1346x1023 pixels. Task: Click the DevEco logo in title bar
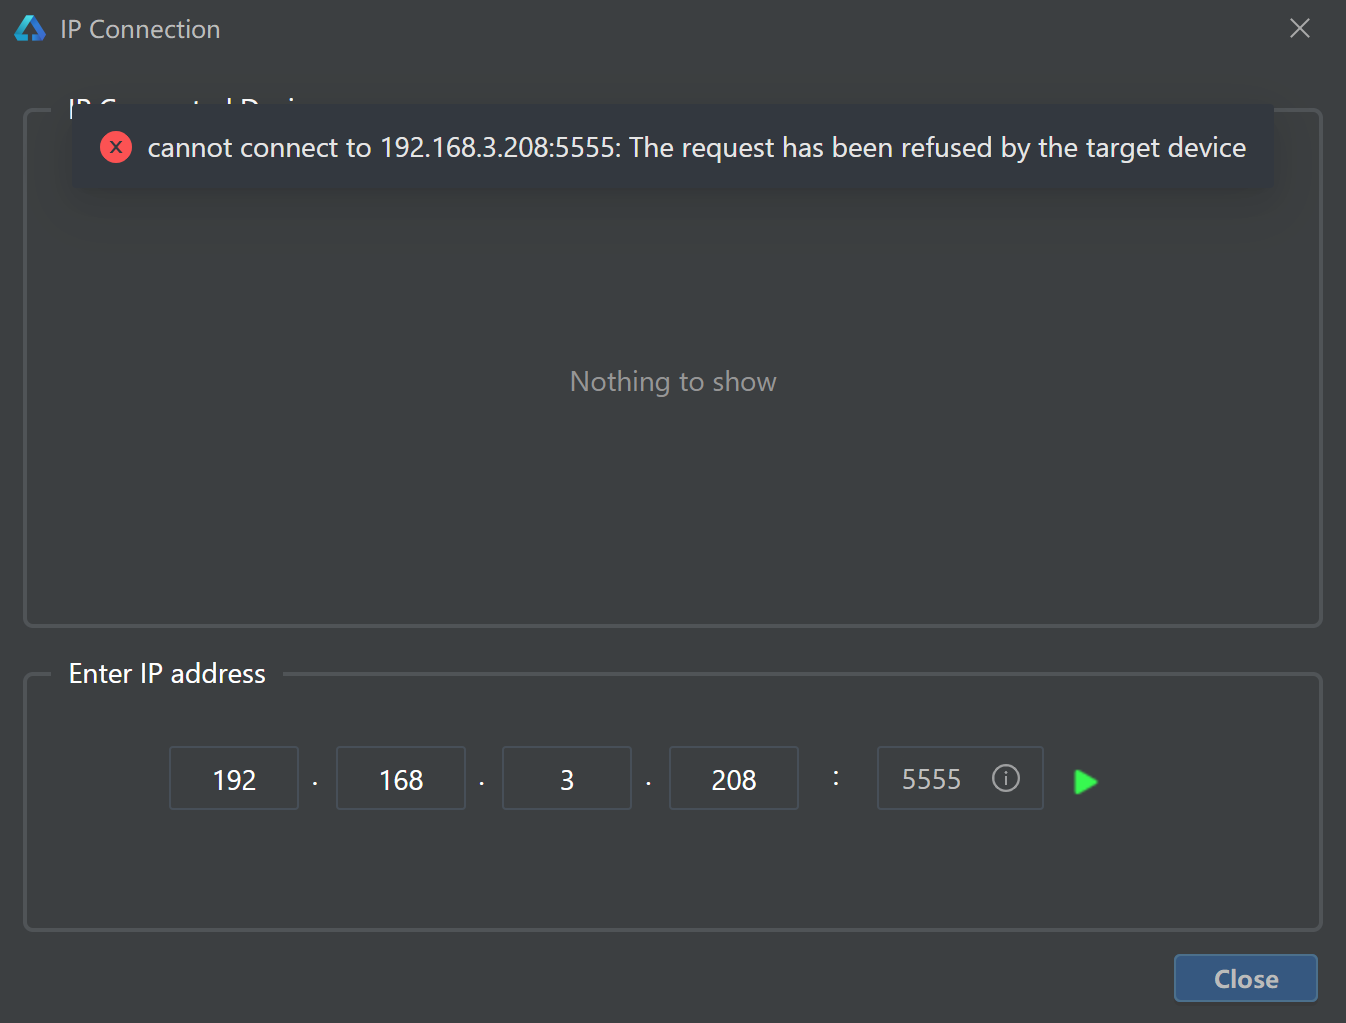click(30, 29)
